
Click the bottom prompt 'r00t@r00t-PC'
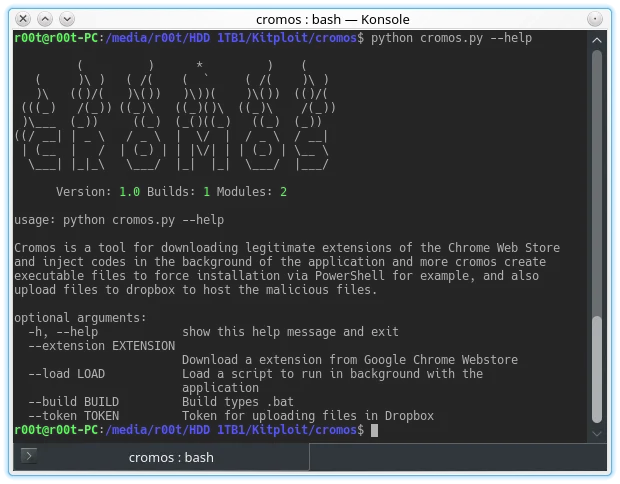56,430
